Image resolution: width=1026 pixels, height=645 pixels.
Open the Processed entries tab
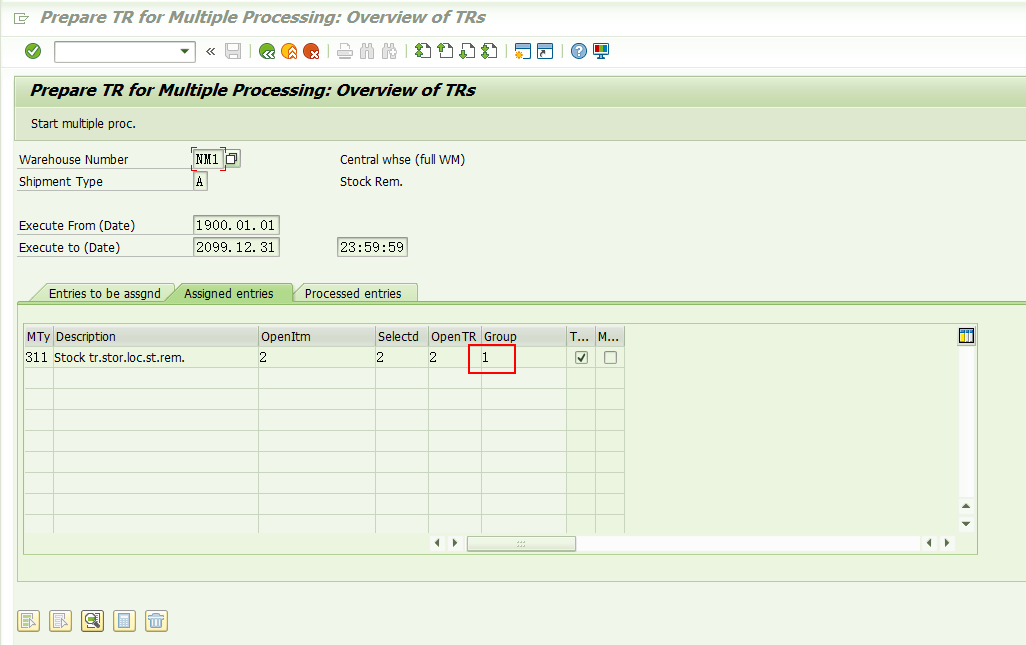353,293
